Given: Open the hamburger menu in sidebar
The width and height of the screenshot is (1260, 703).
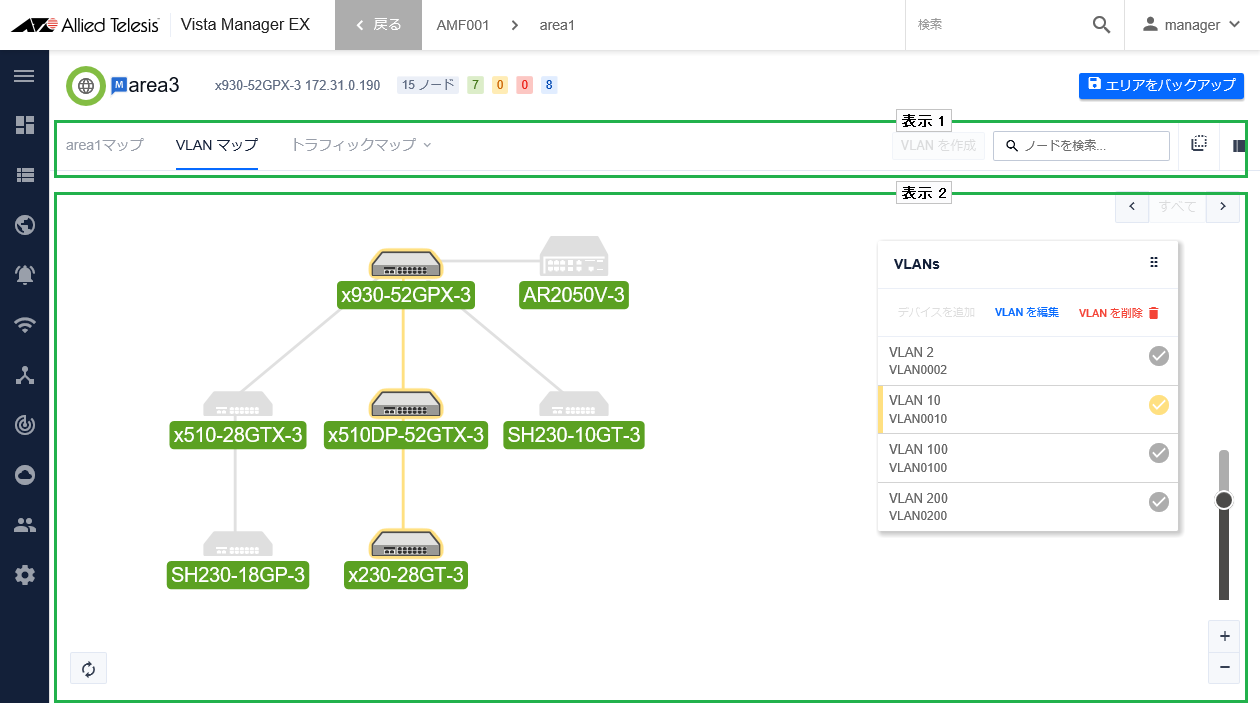Looking at the screenshot, I should (x=24, y=76).
